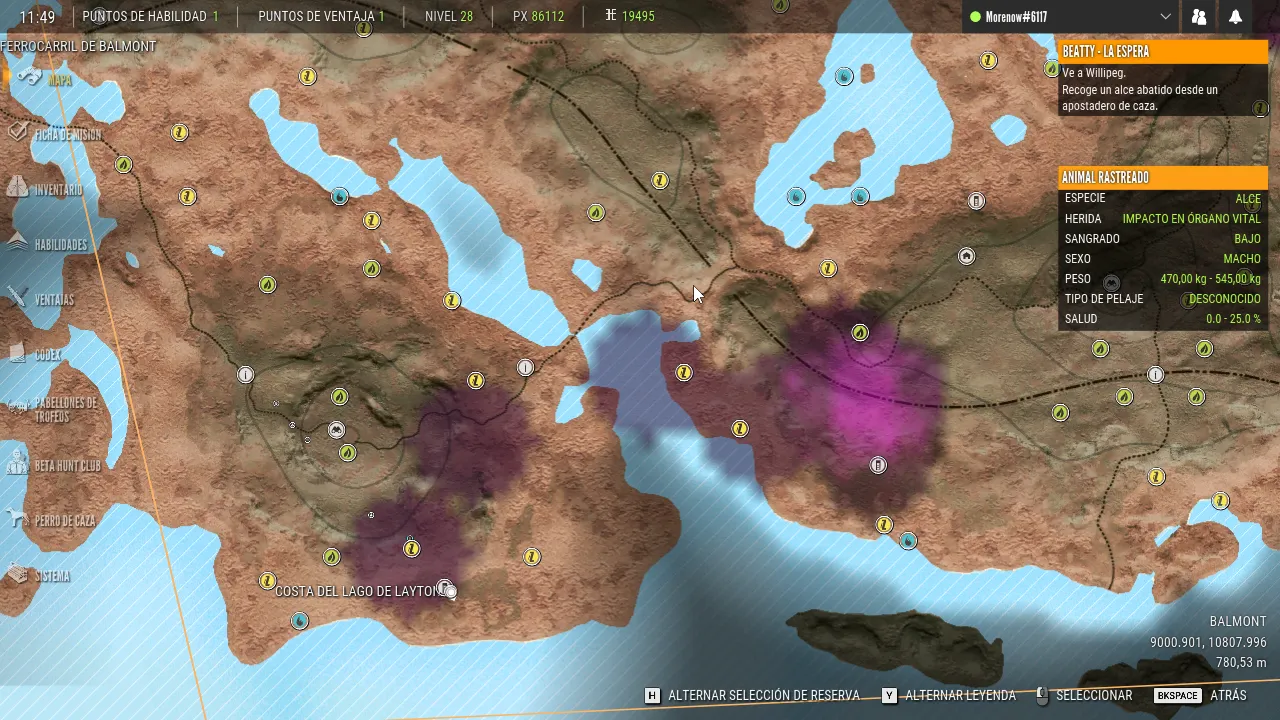Open INVENTARIO in the sidebar
Viewport: 1280px width, 720px height.
tap(46, 189)
